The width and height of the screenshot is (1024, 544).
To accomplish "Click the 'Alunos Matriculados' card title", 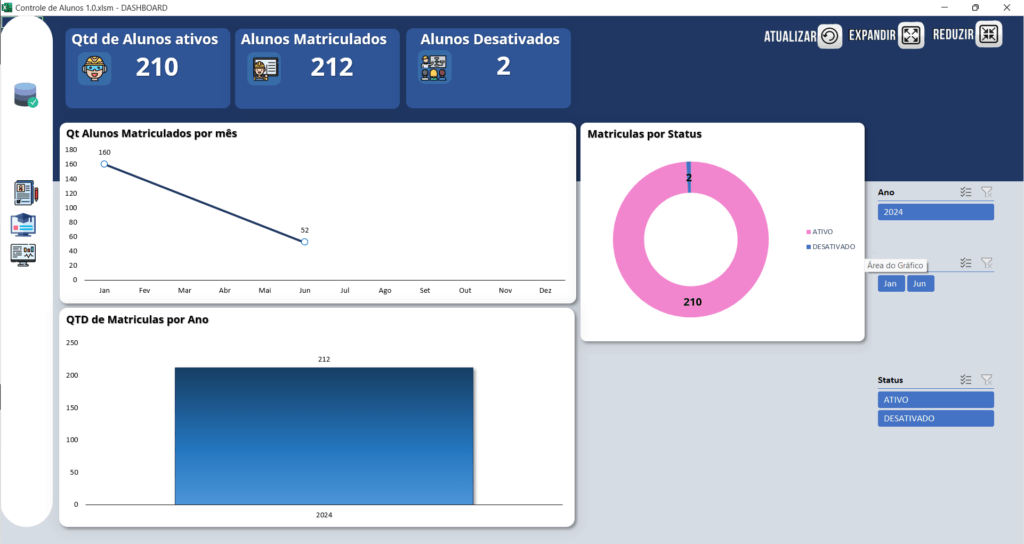I will point(313,39).
